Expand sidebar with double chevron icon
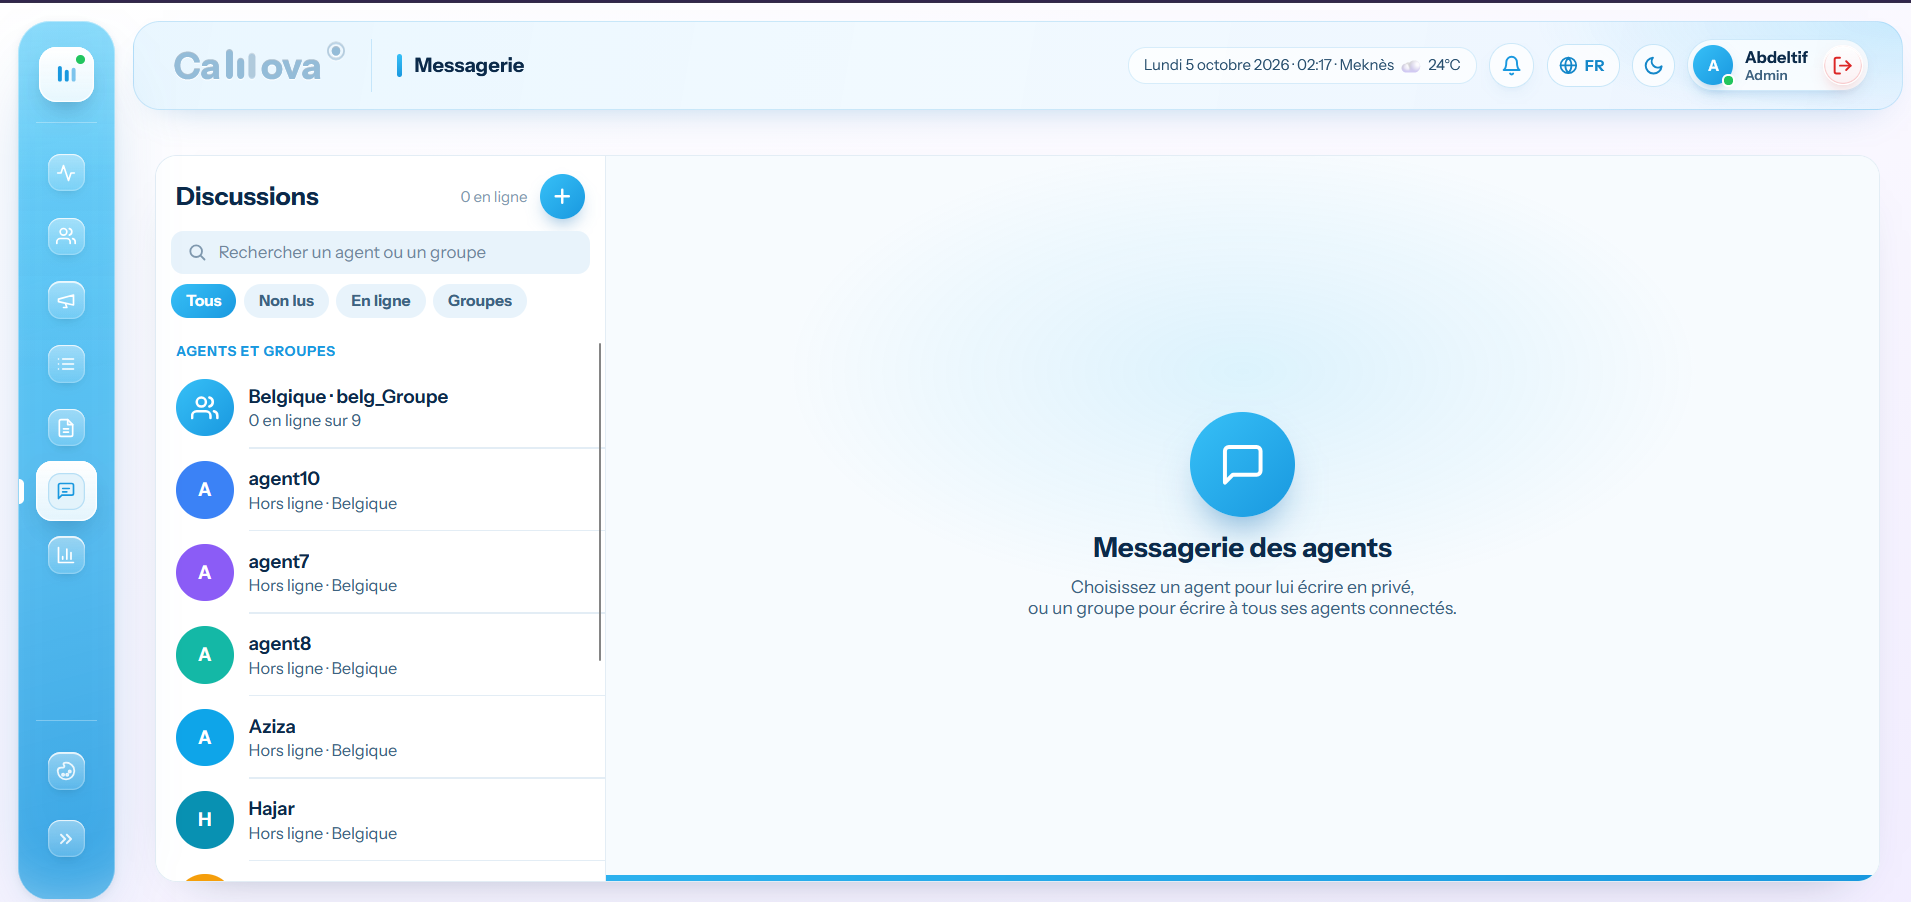 click(x=66, y=839)
